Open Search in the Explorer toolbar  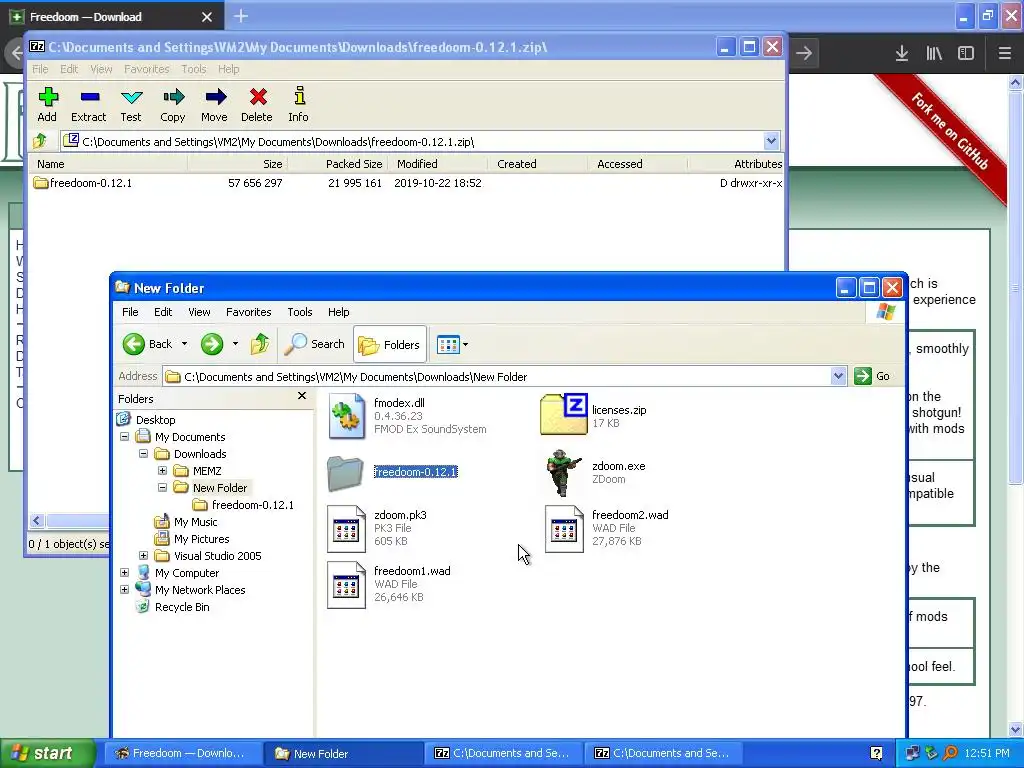click(x=314, y=344)
